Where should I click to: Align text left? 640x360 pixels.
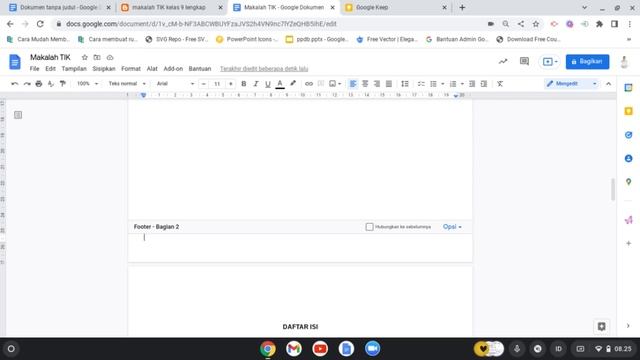pyautogui.click(x=353, y=84)
